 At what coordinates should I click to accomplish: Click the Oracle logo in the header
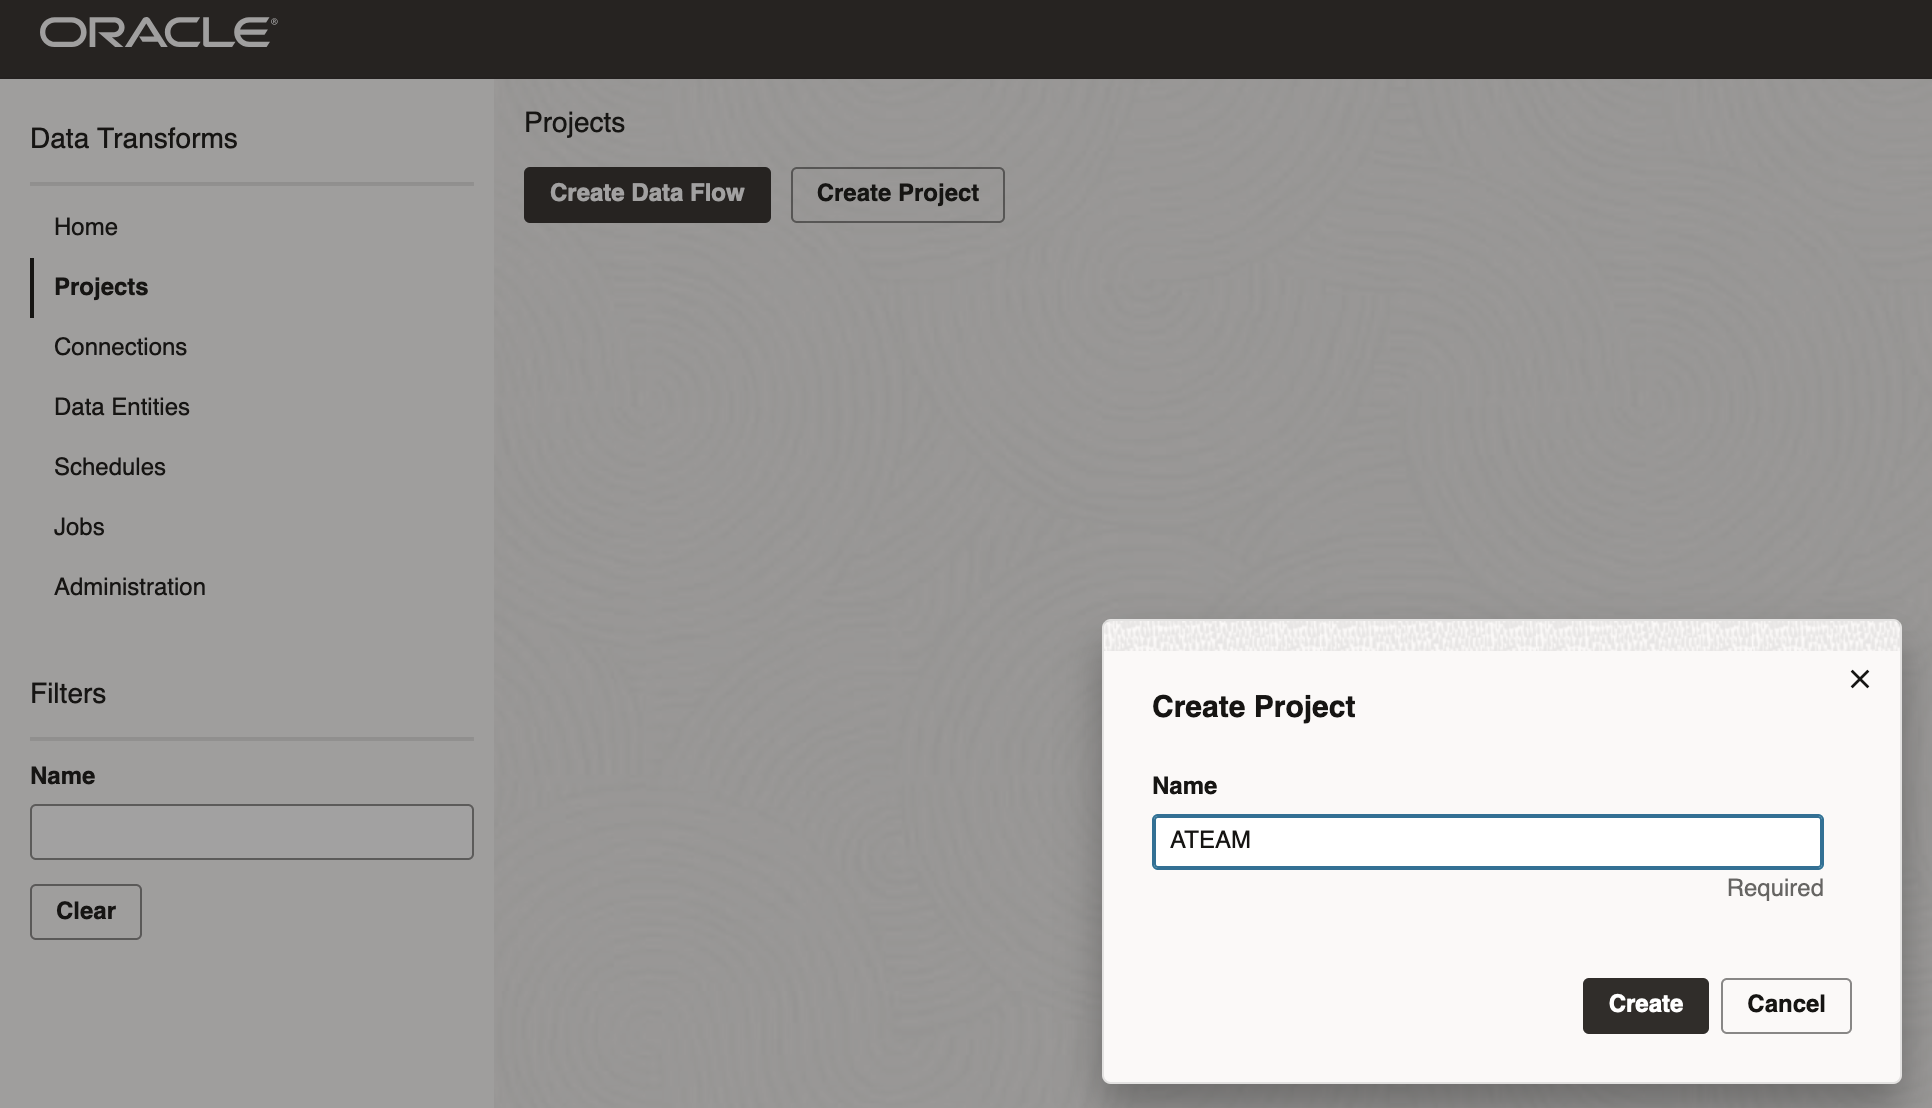click(156, 31)
